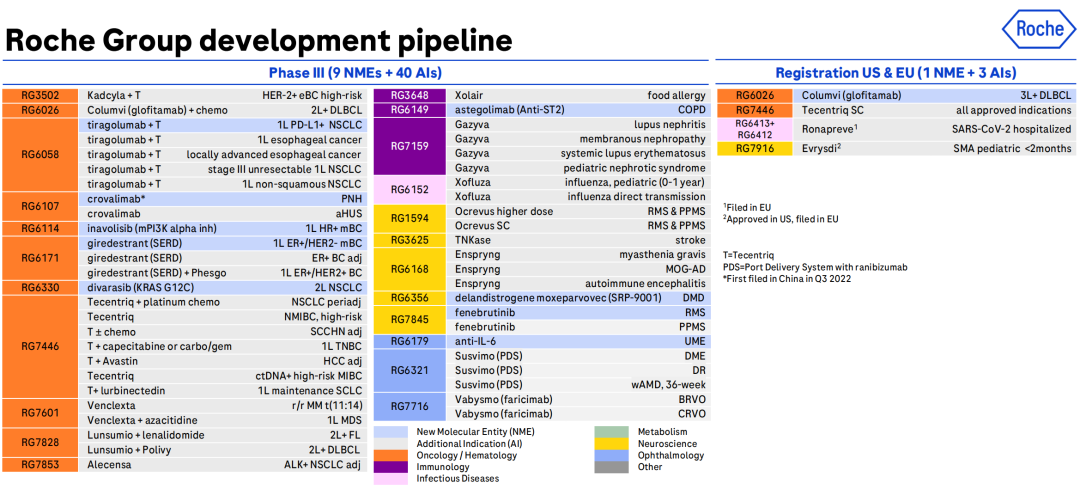
Task: Select the Kadcyla + T row
Action: (222, 95)
